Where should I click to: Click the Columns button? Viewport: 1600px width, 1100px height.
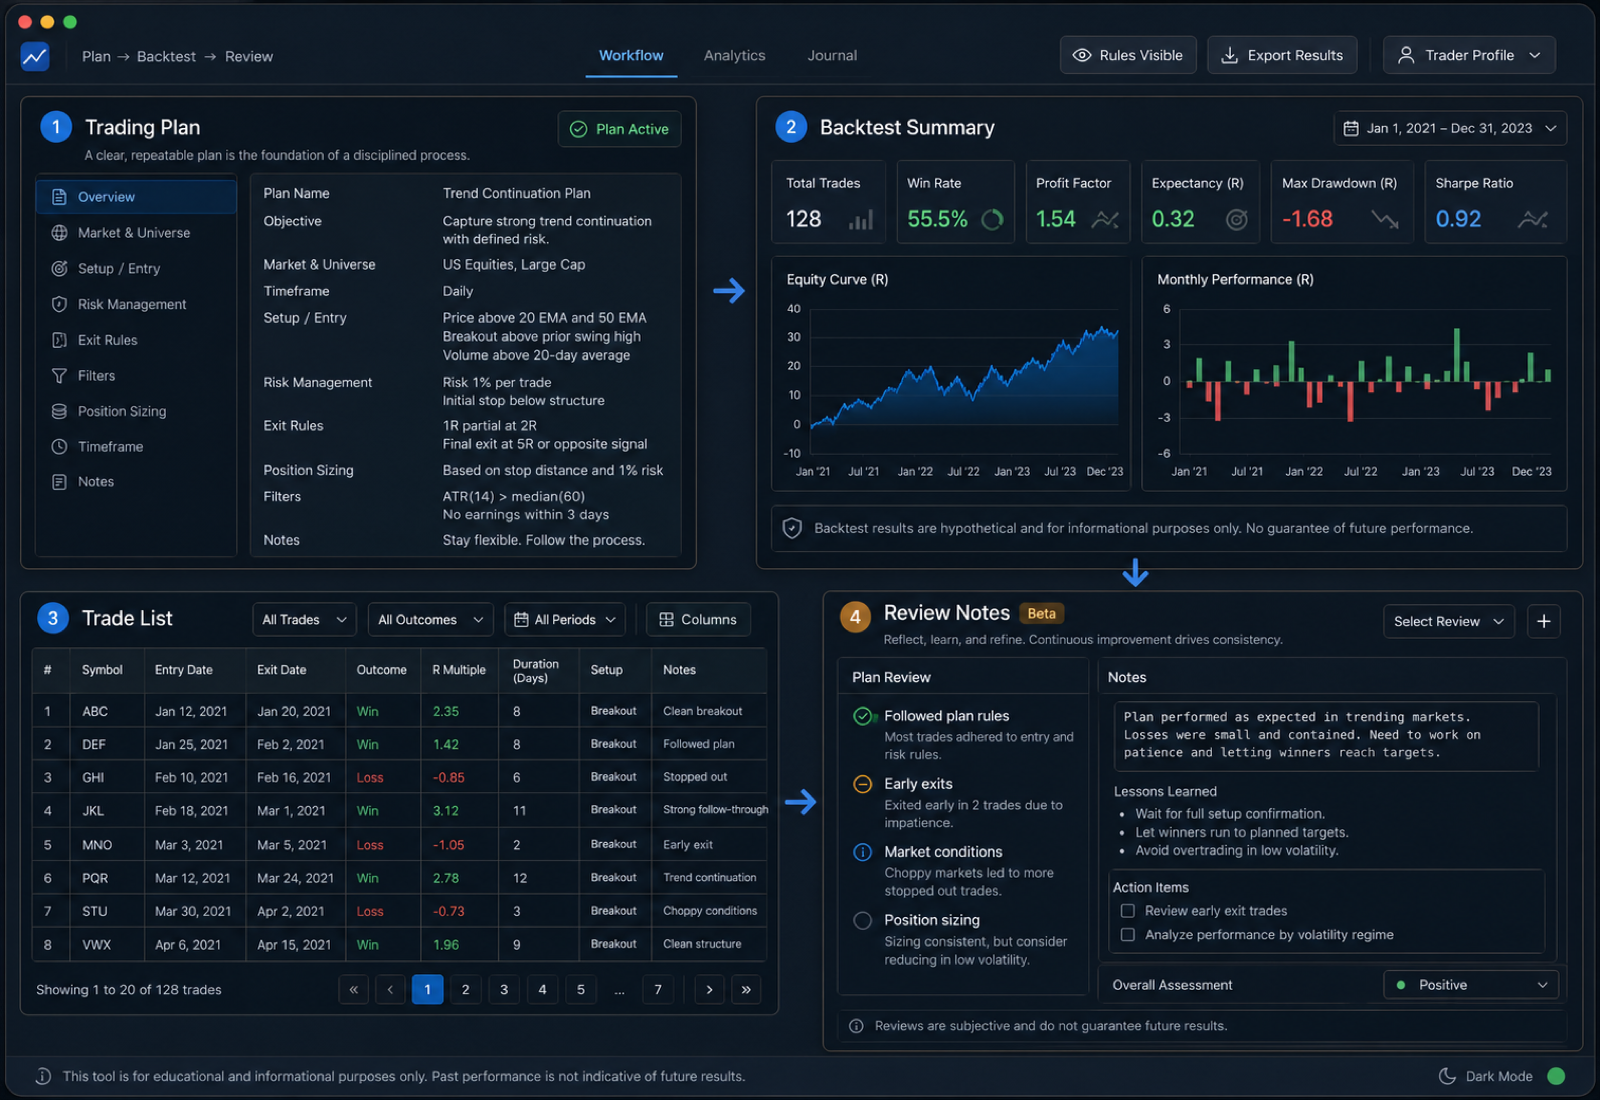pyautogui.click(x=698, y=620)
